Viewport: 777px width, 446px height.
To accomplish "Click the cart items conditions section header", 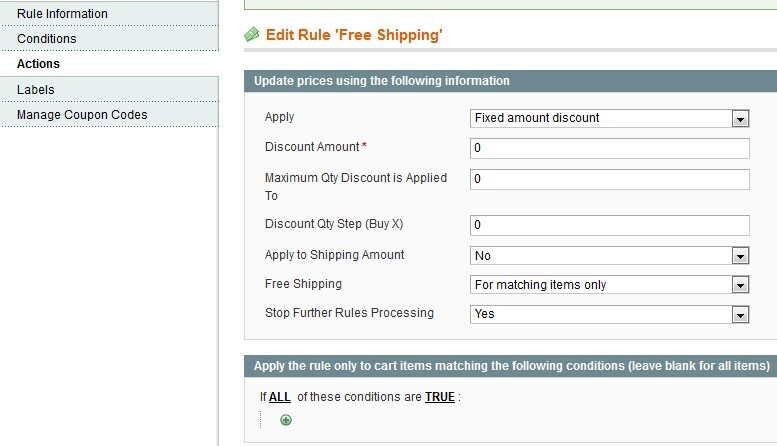I will pyautogui.click(x=511, y=365).
